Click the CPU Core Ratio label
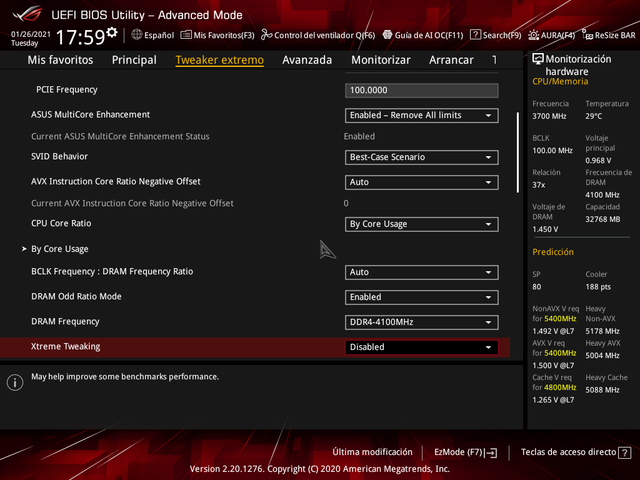 click(61, 224)
